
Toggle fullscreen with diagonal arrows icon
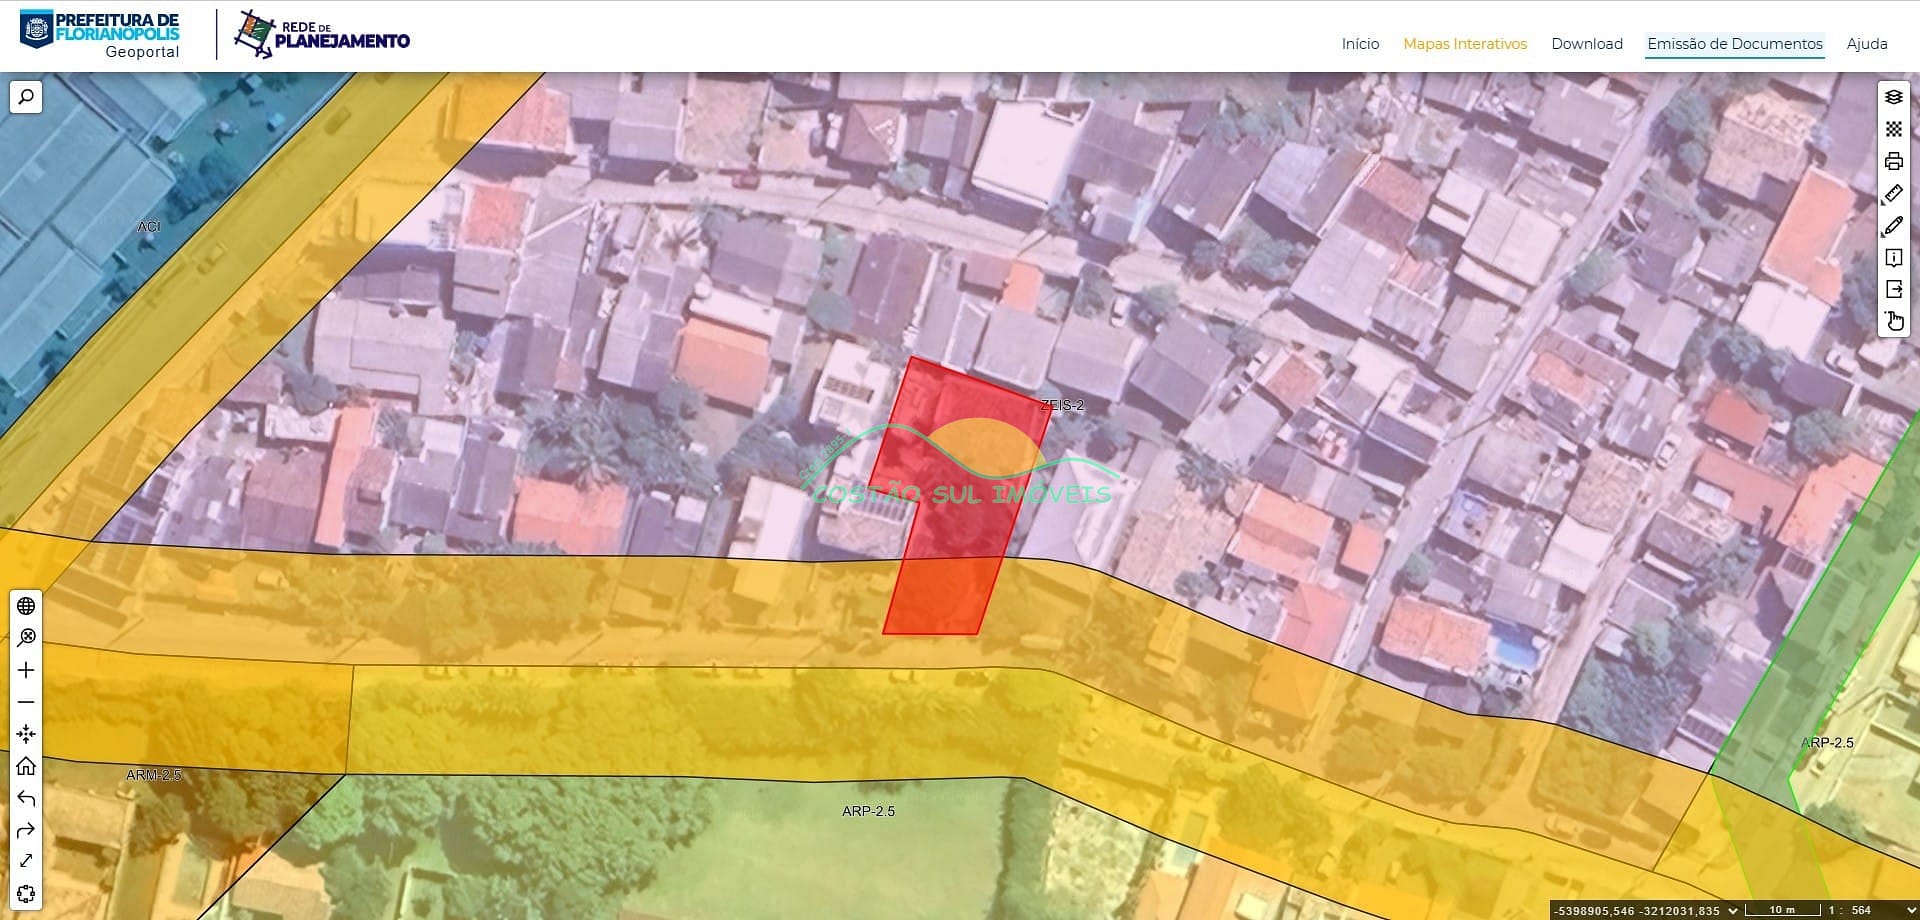(26, 861)
